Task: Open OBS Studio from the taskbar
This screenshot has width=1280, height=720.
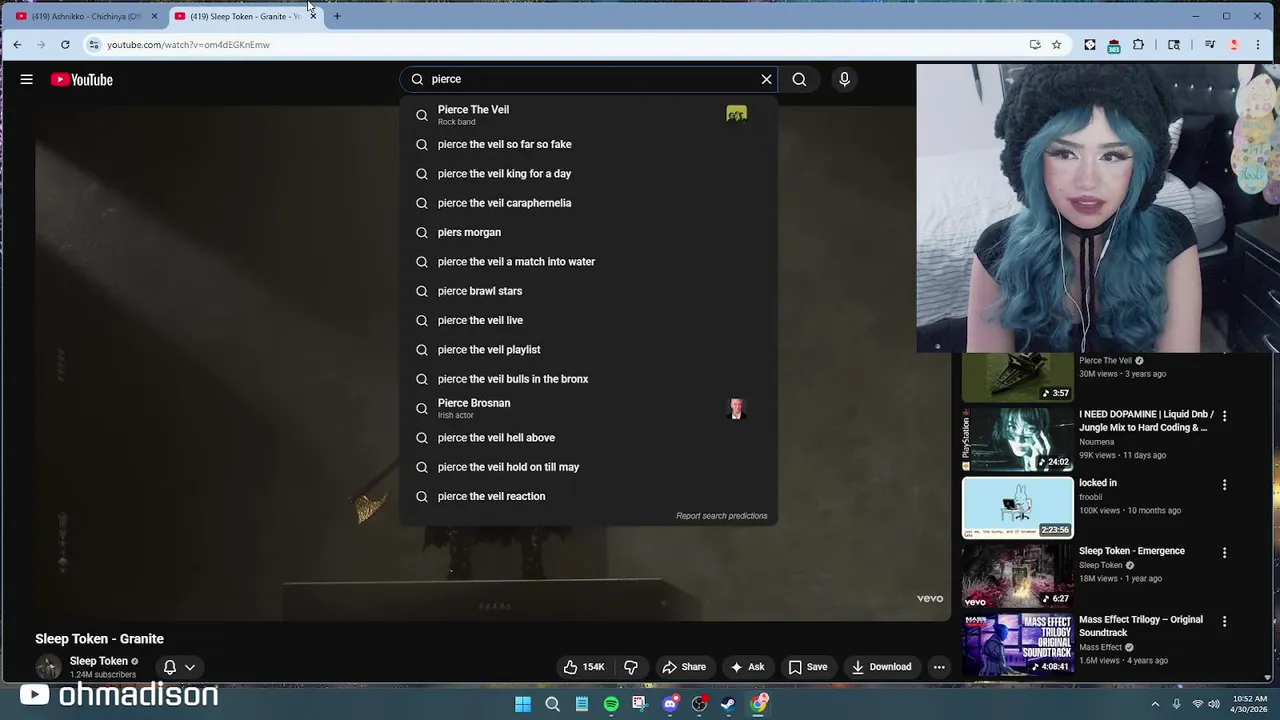Action: [699, 704]
